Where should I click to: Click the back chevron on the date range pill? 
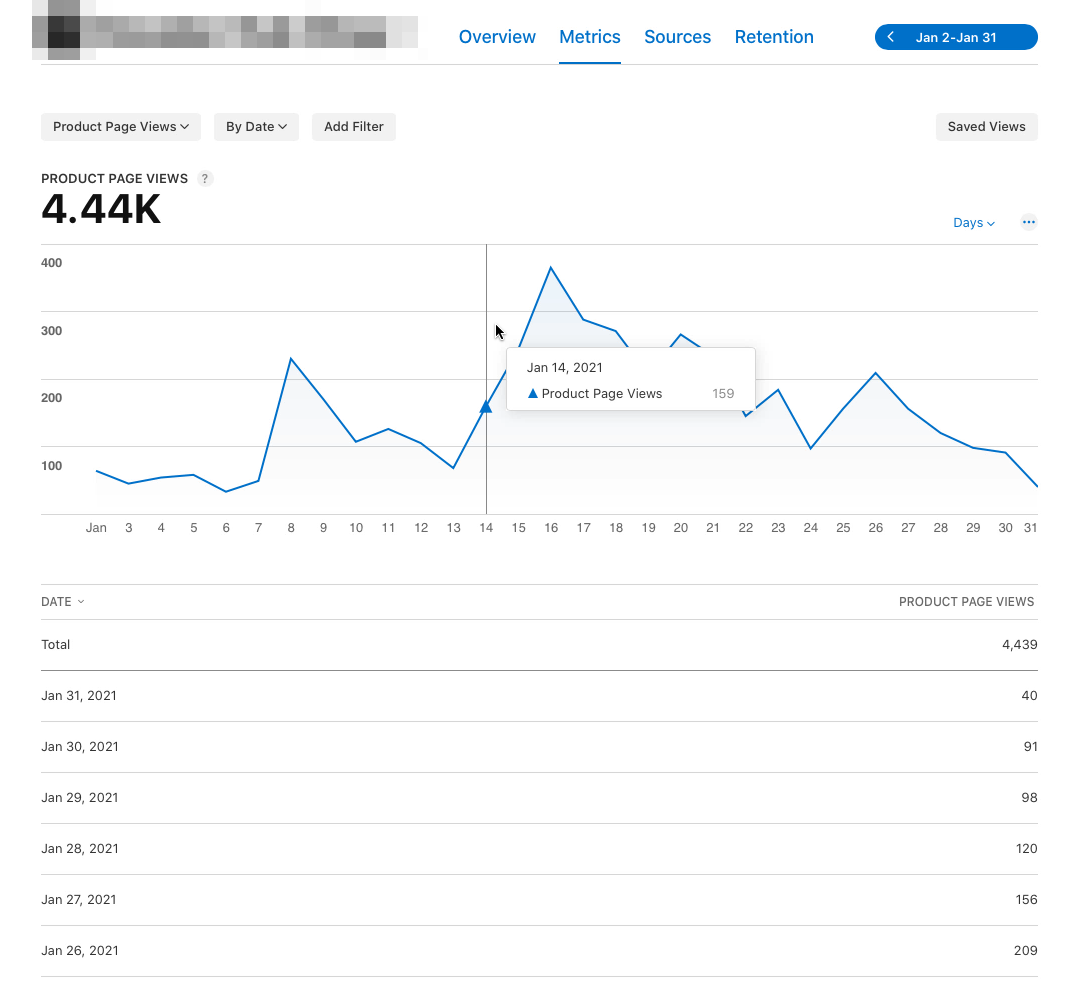[x=890, y=37]
